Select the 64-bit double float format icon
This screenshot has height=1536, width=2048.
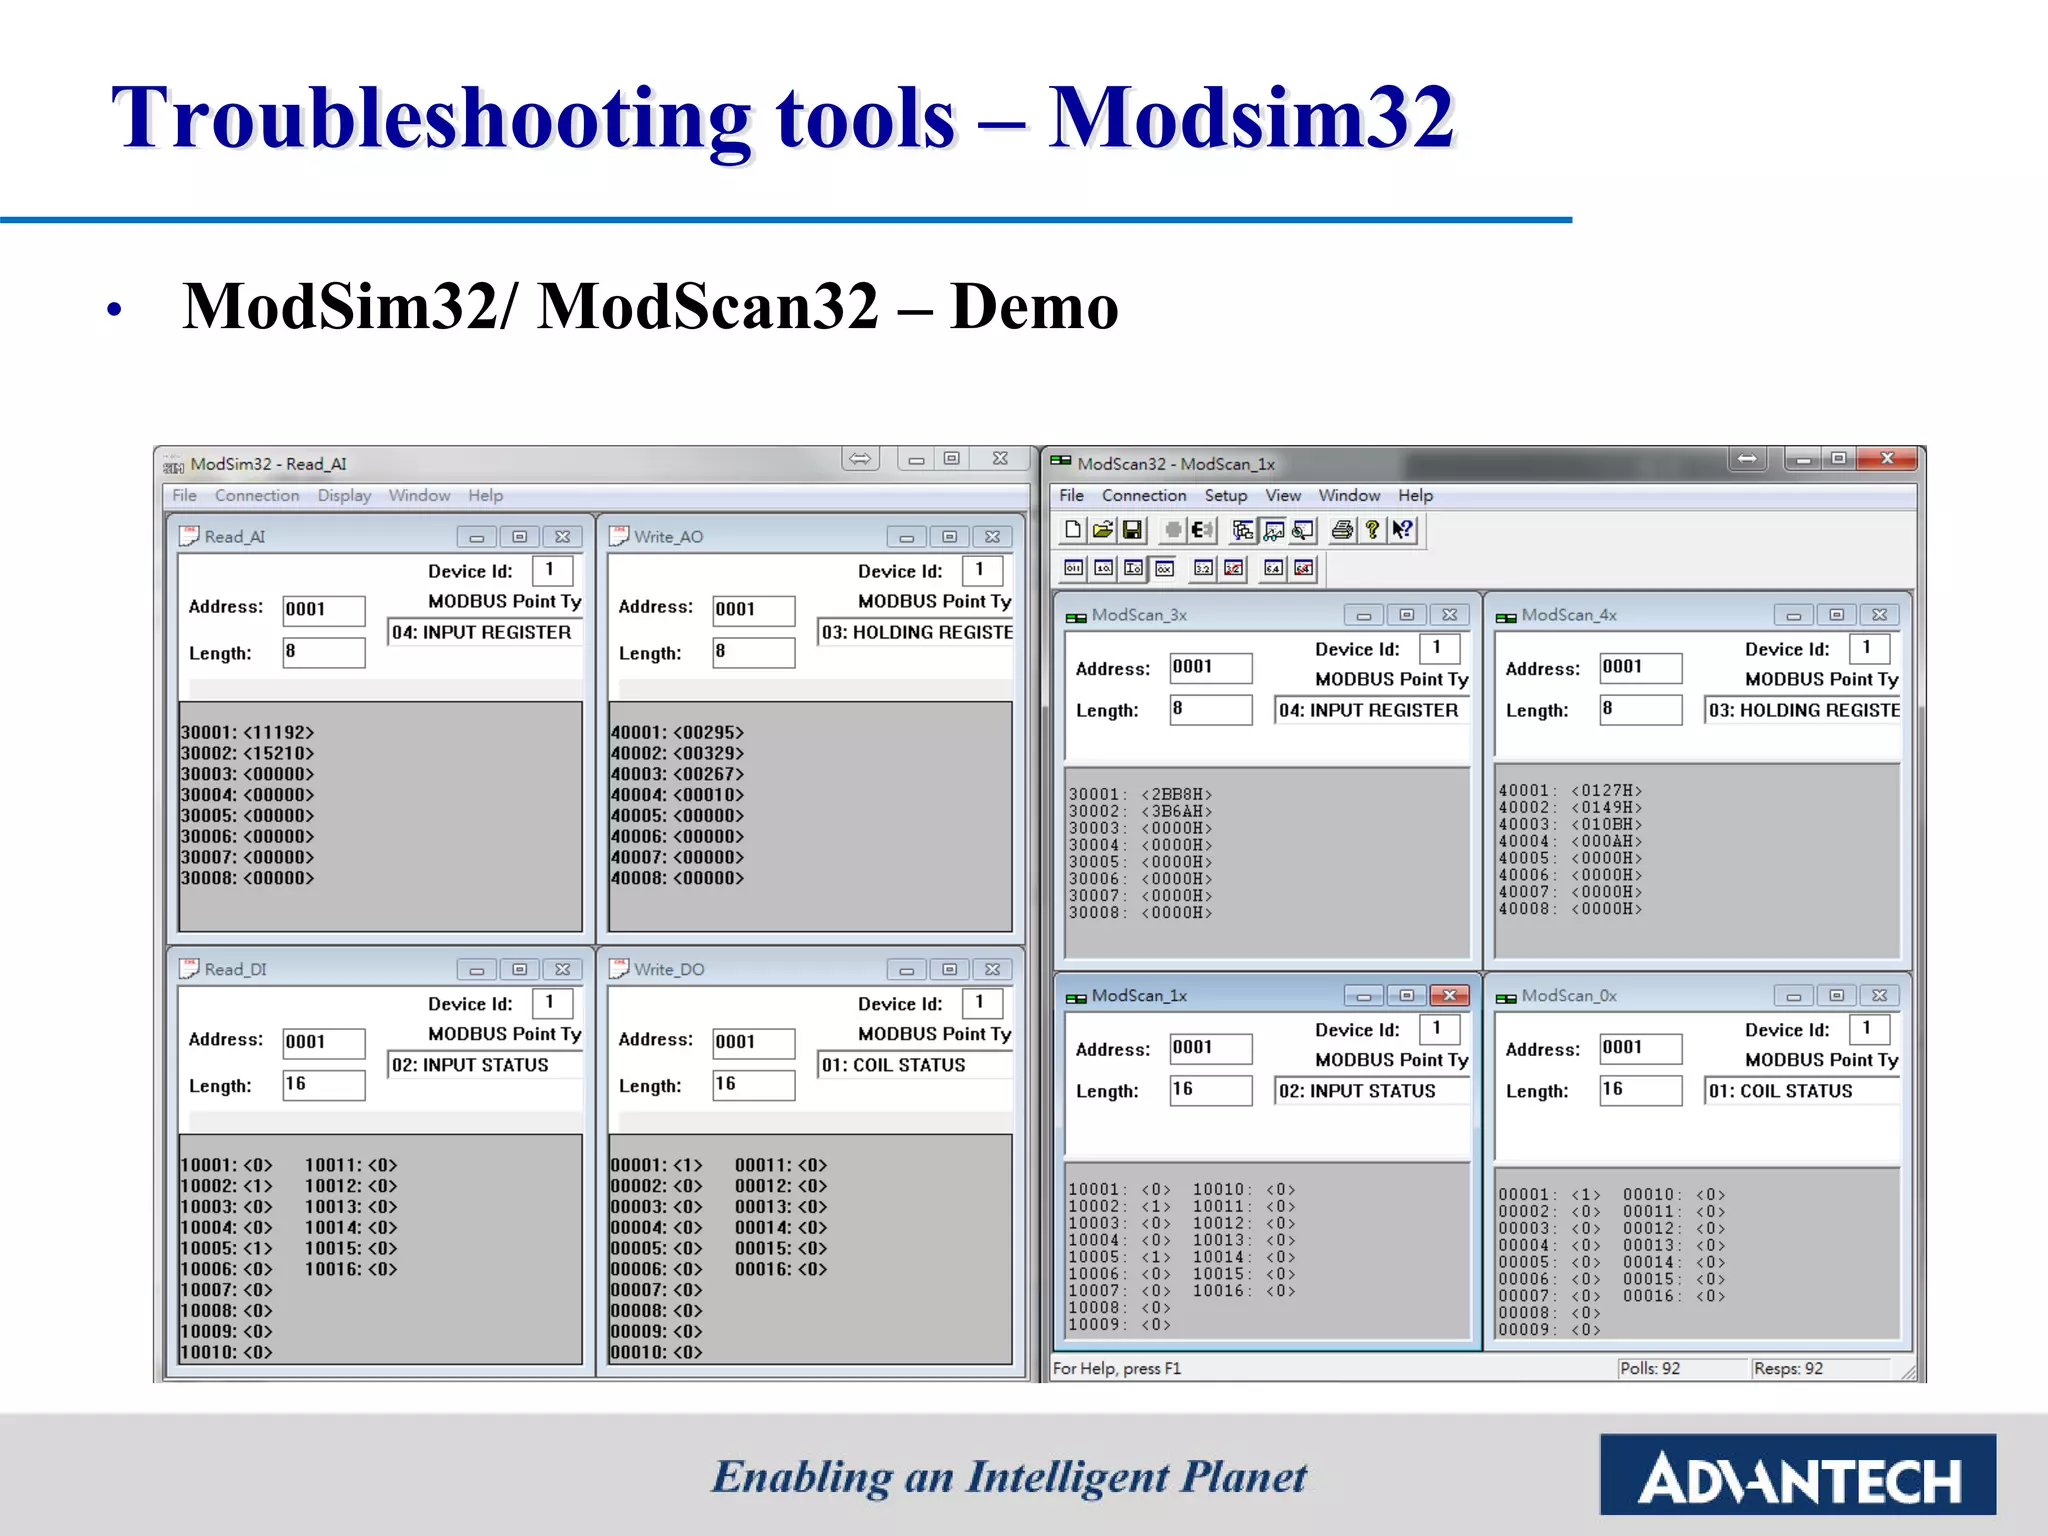tap(1273, 568)
